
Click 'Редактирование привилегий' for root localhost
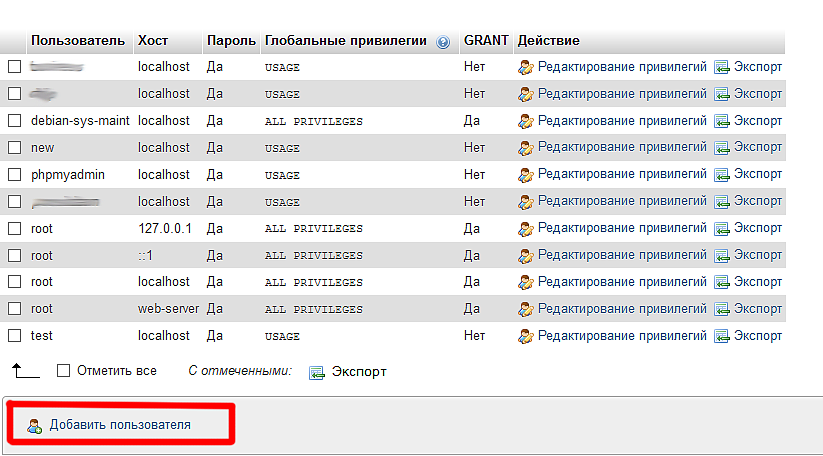click(622, 283)
